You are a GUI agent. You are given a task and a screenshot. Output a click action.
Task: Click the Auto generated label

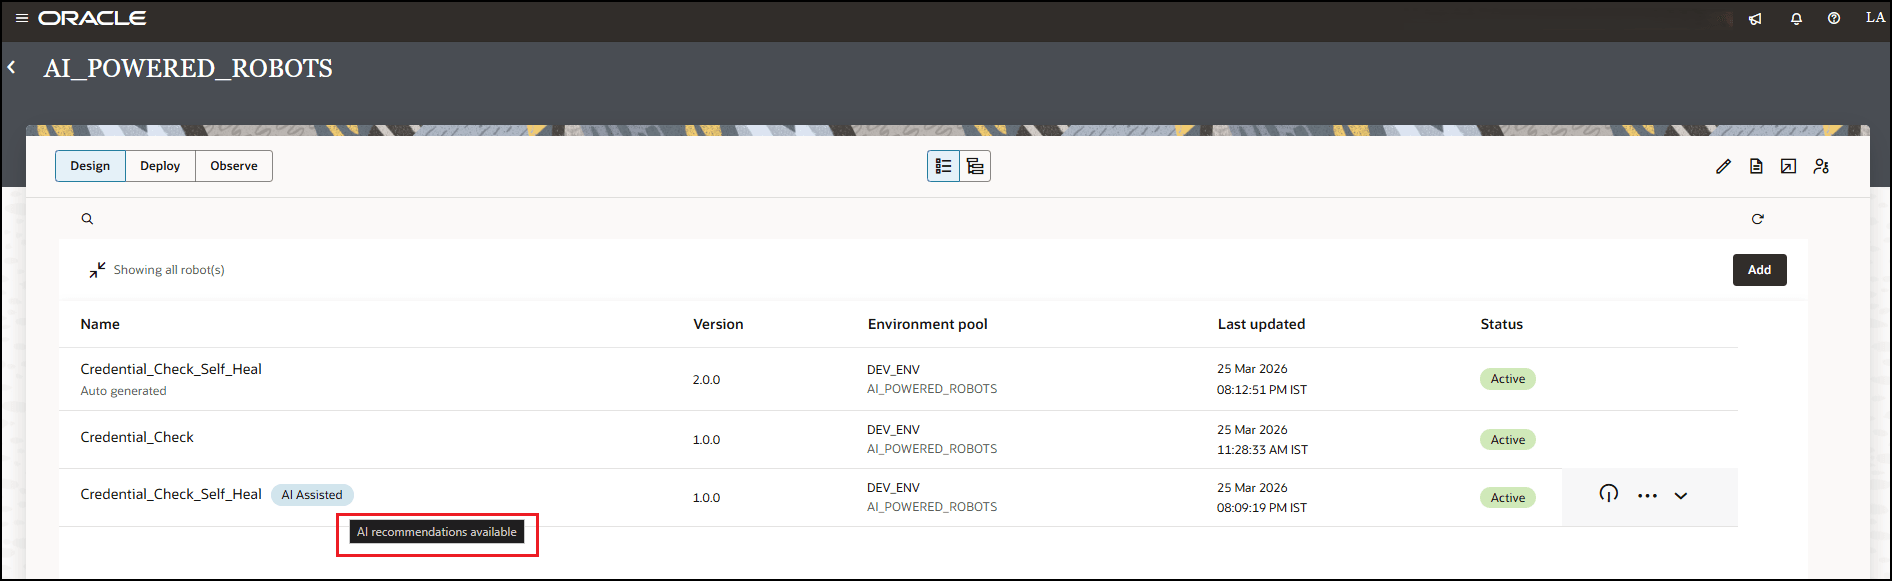tap(123, 391)
